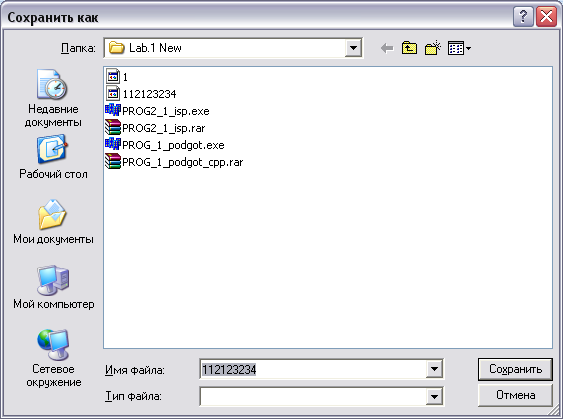Viewport: 563px width, 419px height.
Task: Click the Lab.1 New folder icon
Action: 116,48
